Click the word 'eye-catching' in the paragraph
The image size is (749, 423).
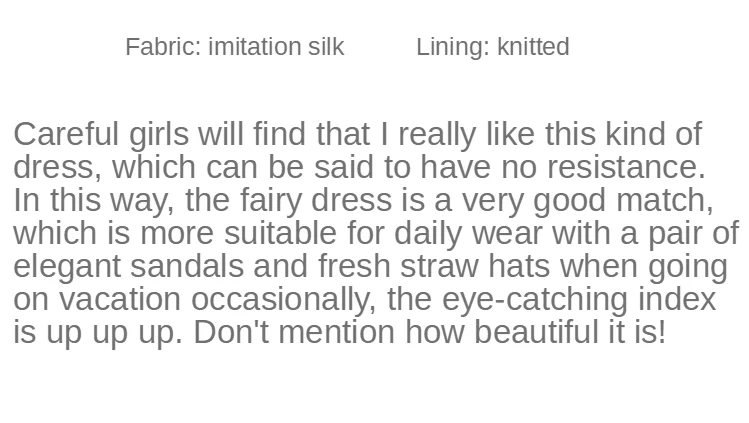pos(535,299)
